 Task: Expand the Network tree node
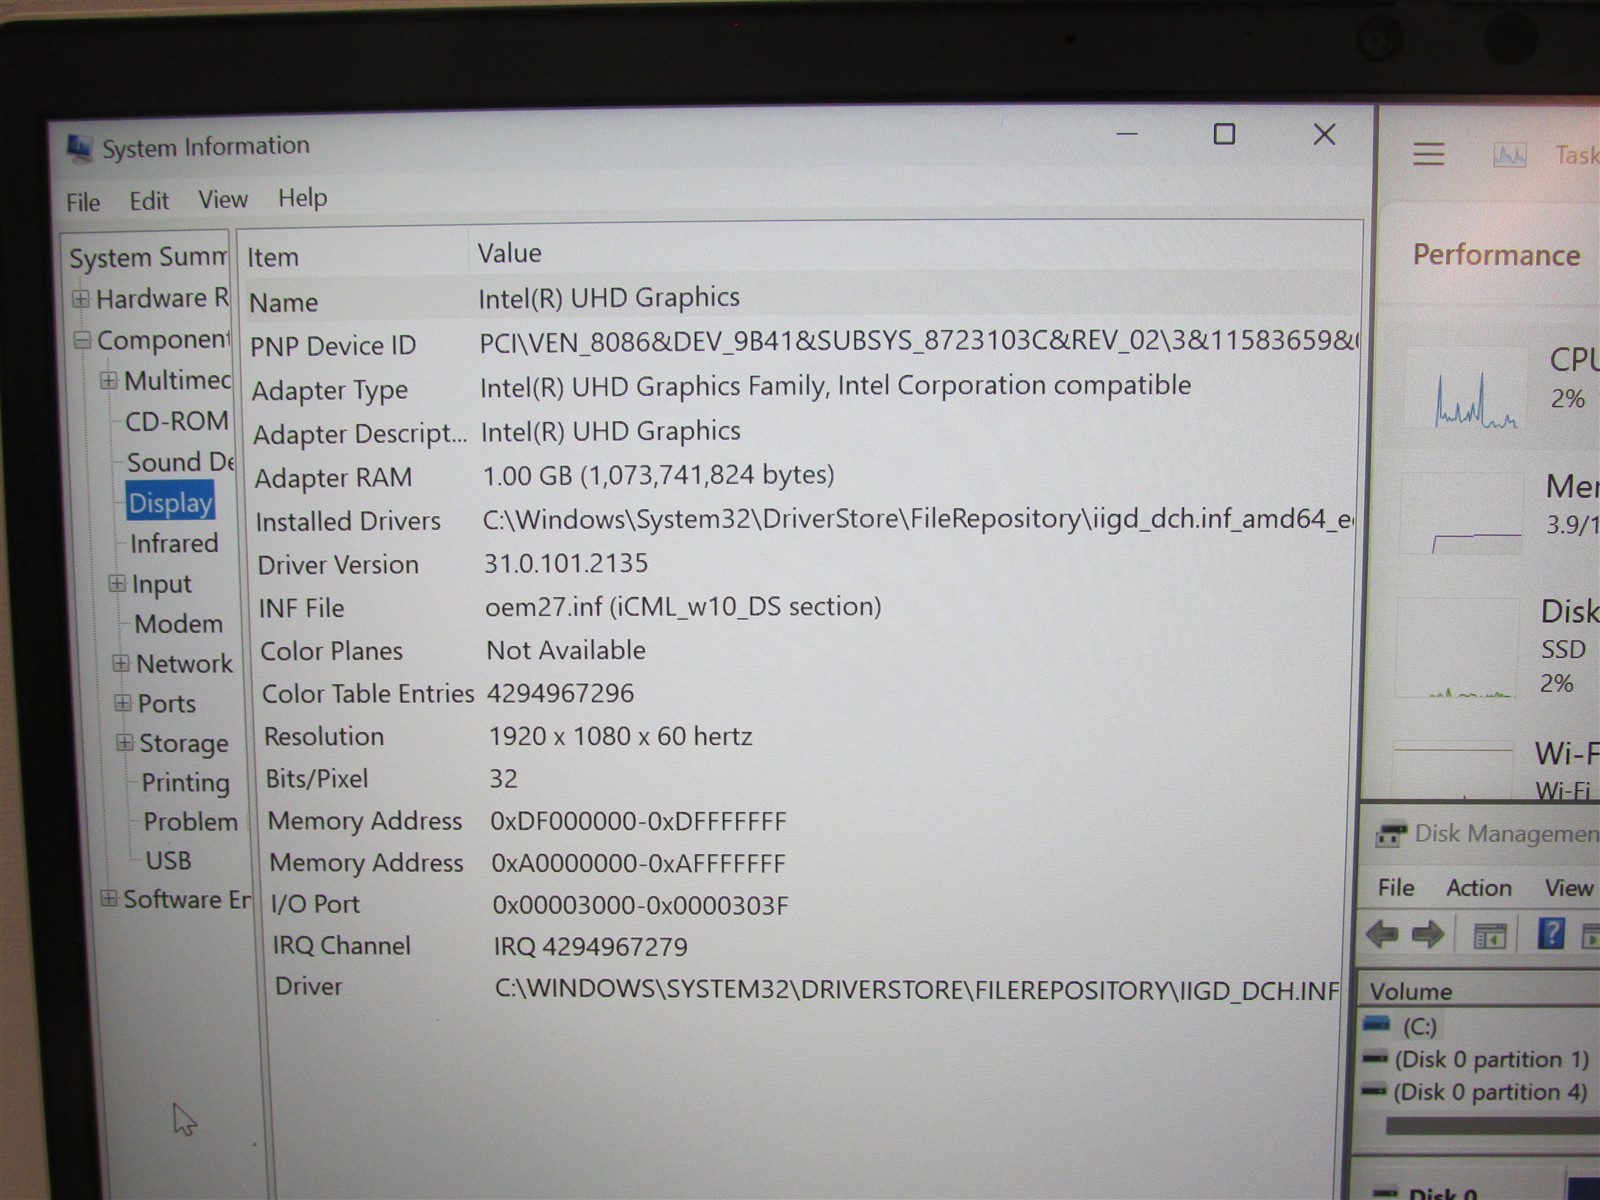121,663
